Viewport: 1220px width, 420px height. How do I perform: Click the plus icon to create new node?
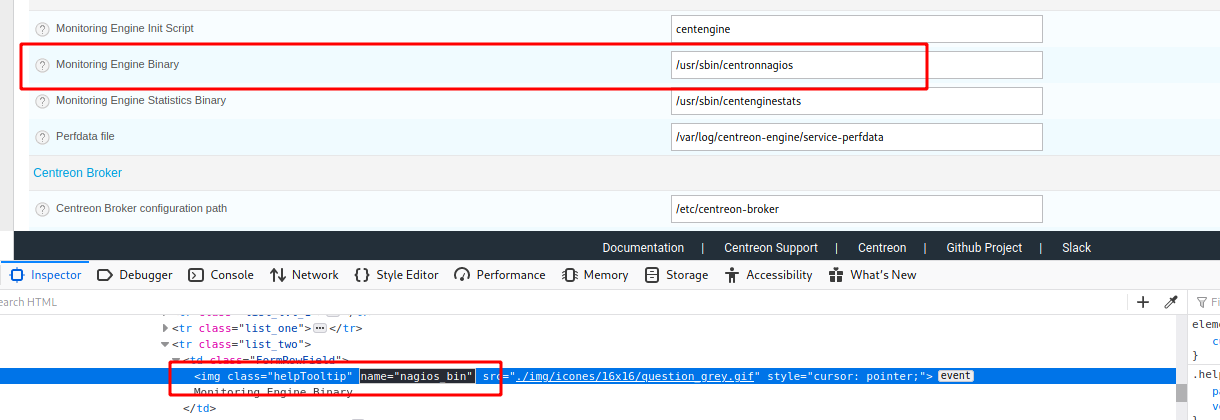pyautogui.click(x=1143, y=302)
